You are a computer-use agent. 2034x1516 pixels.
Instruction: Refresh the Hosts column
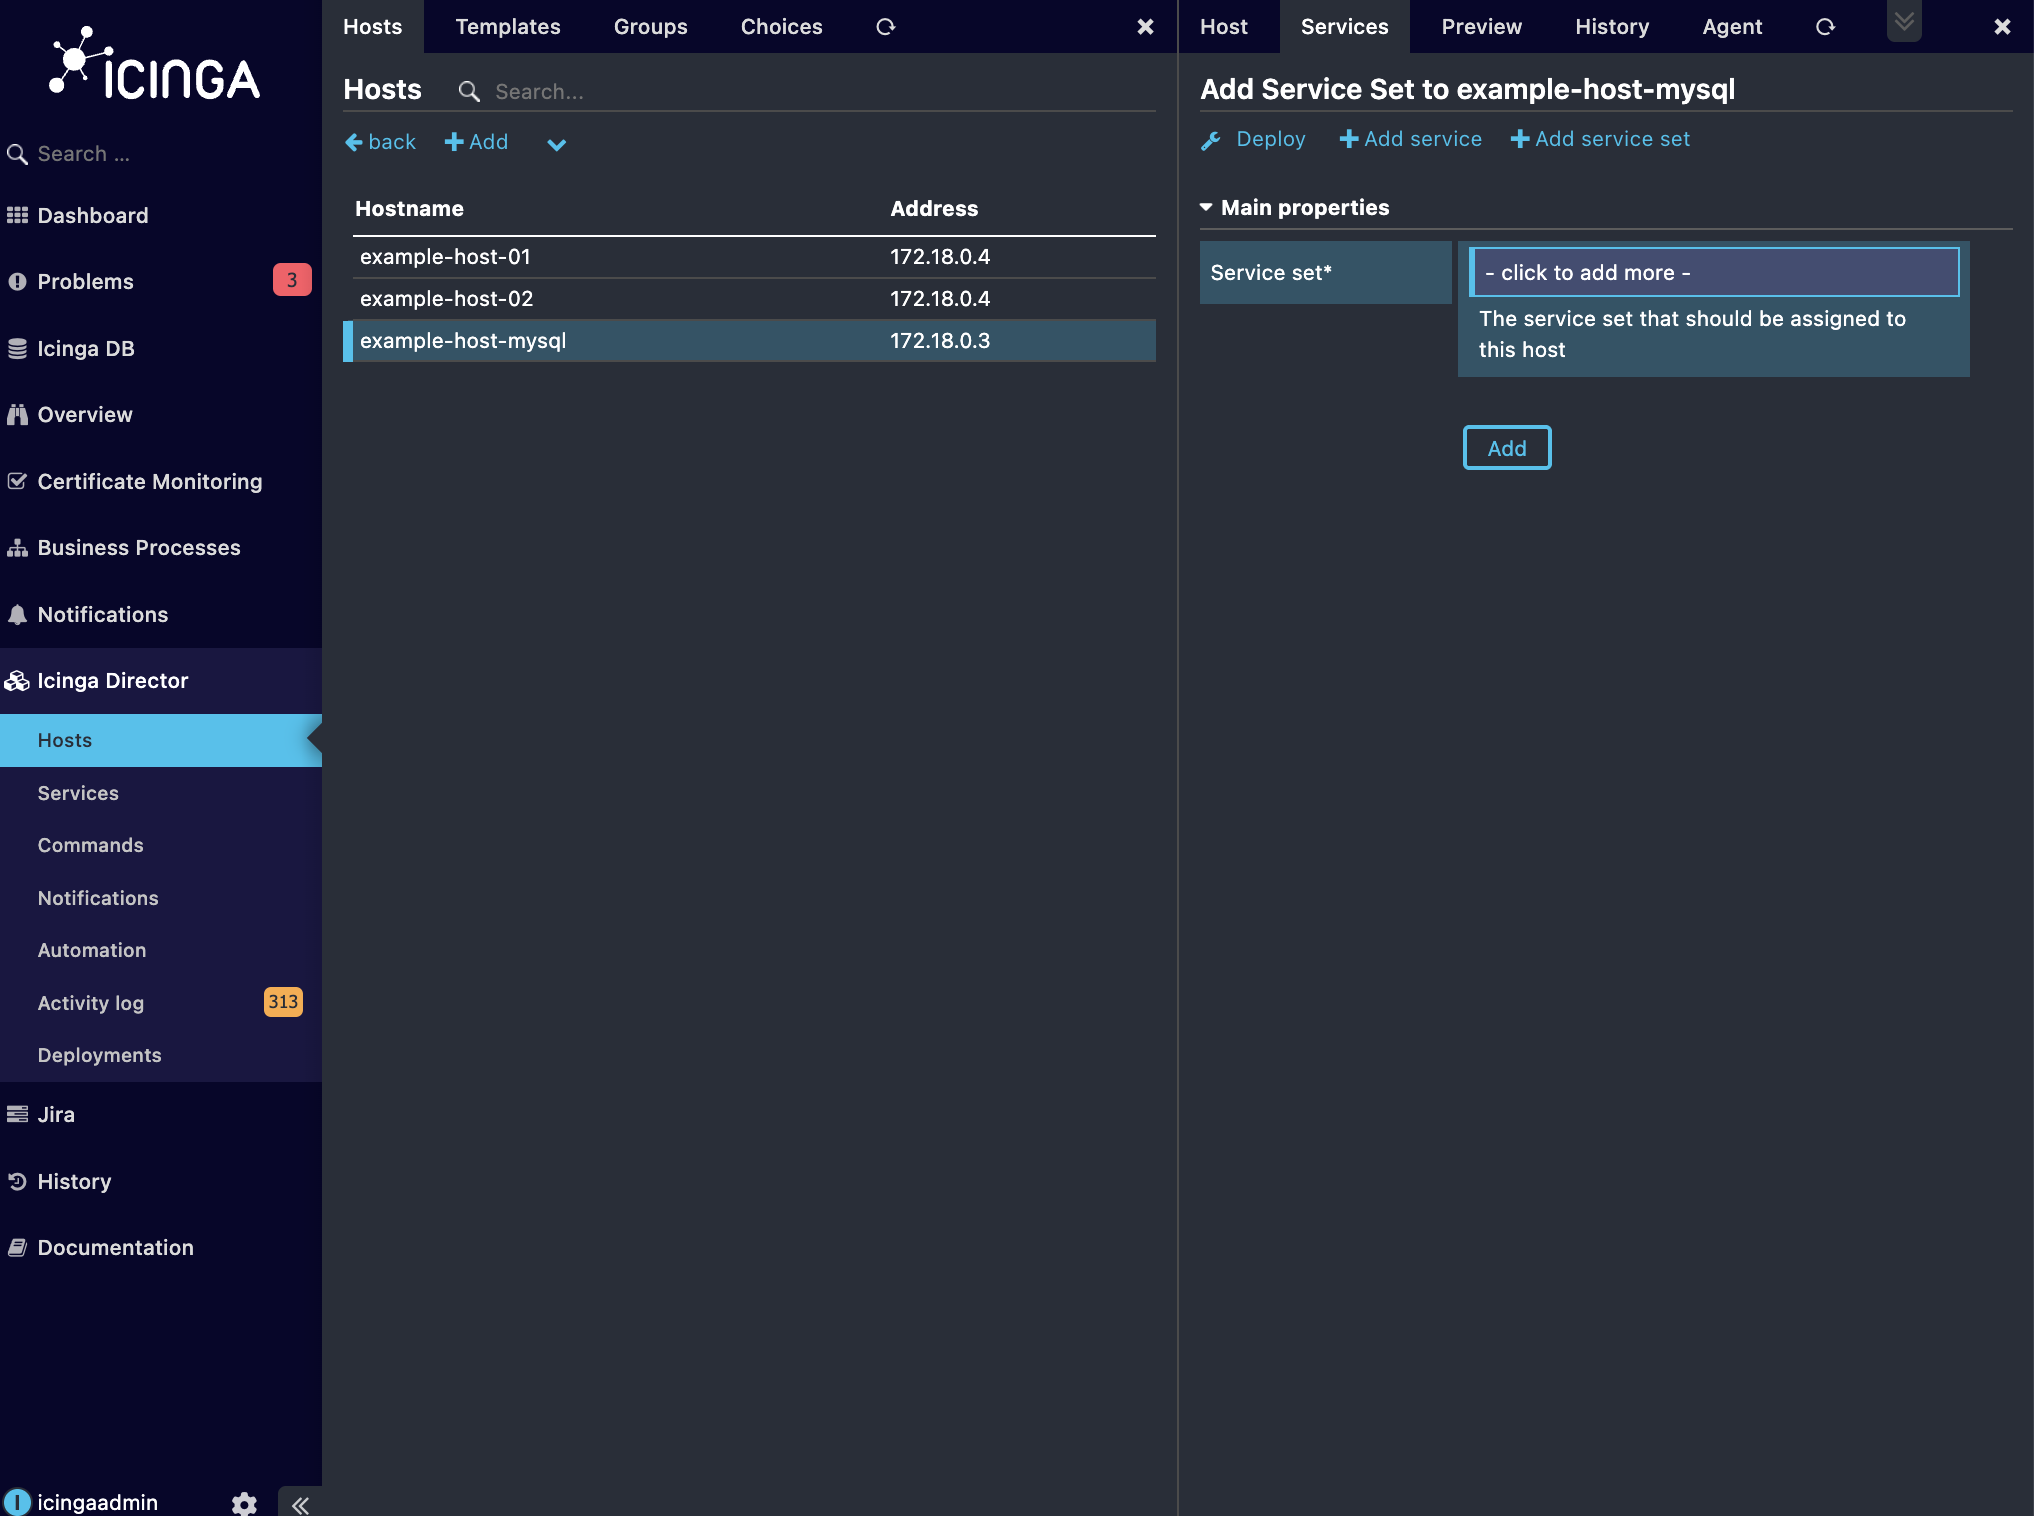point(885,27)
